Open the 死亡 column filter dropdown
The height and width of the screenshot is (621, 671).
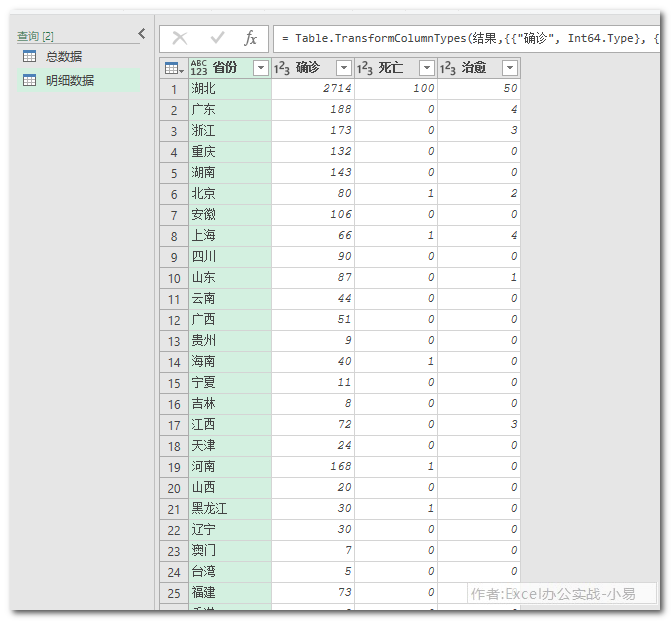click(x=427, y=68)
